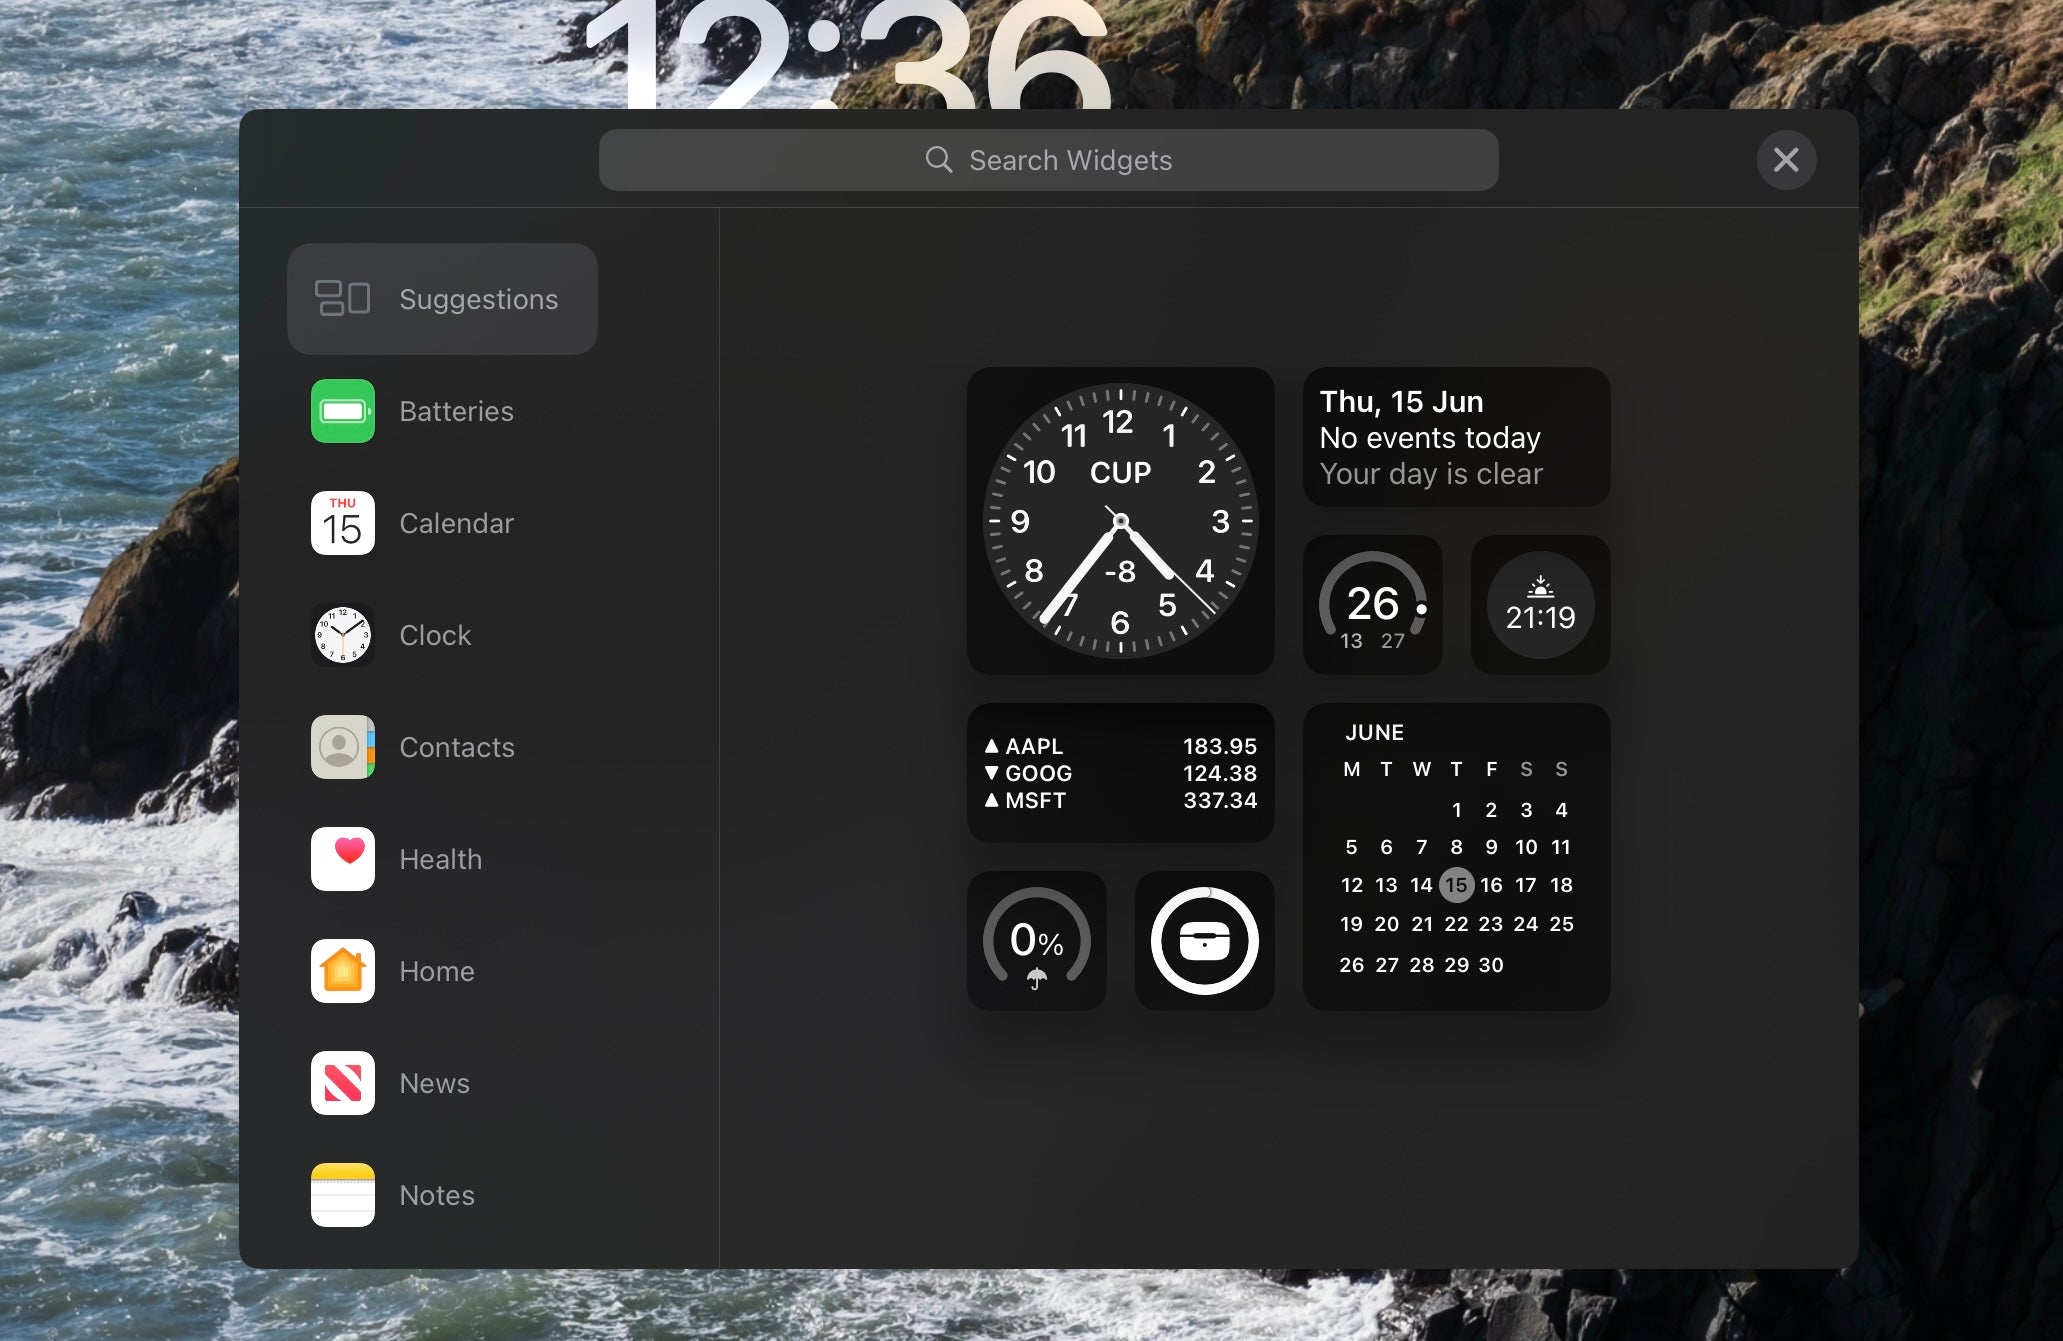Screen dimensions: 2063x1341
Task: Add the stocks widget with AAPL
Action: (x=1121, y=773)
